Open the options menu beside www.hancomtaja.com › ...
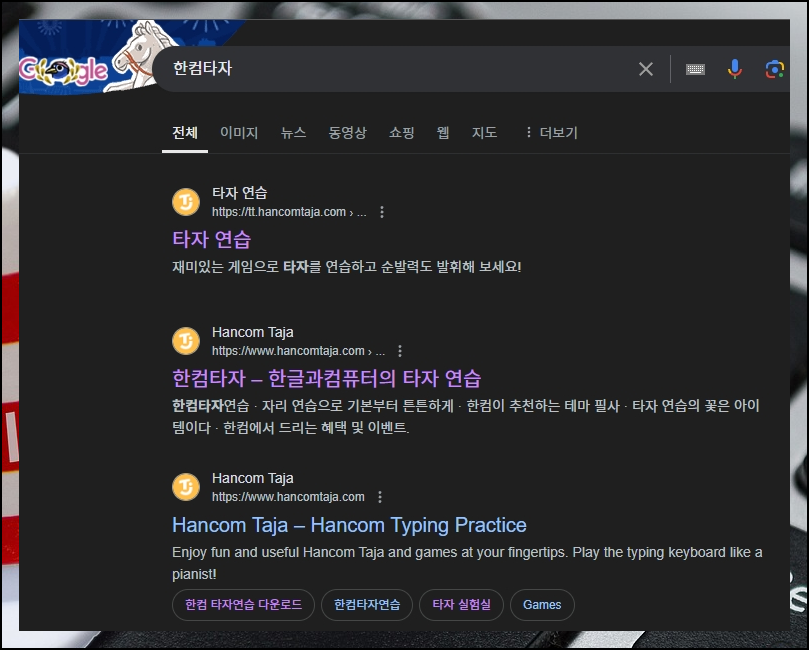809x650 pixels. pos(400,351)
